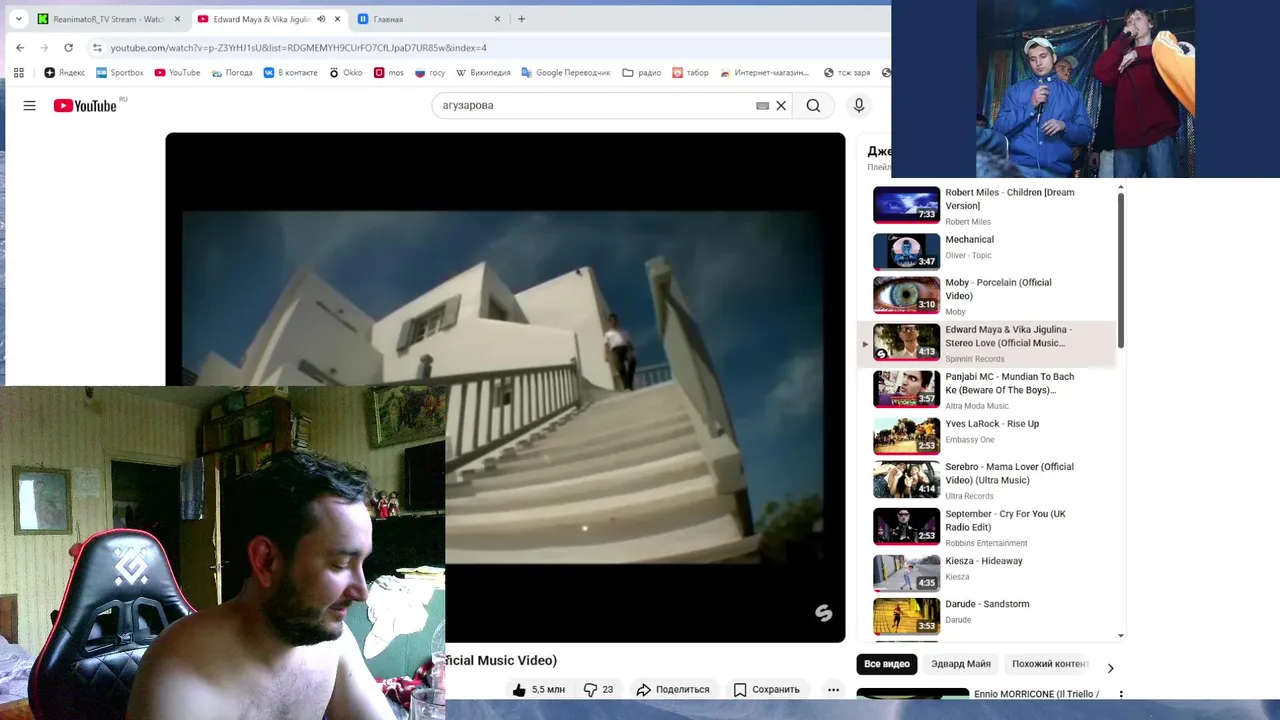
Task: Select the Все видео filter chip
Action: (x=887, y=664)
